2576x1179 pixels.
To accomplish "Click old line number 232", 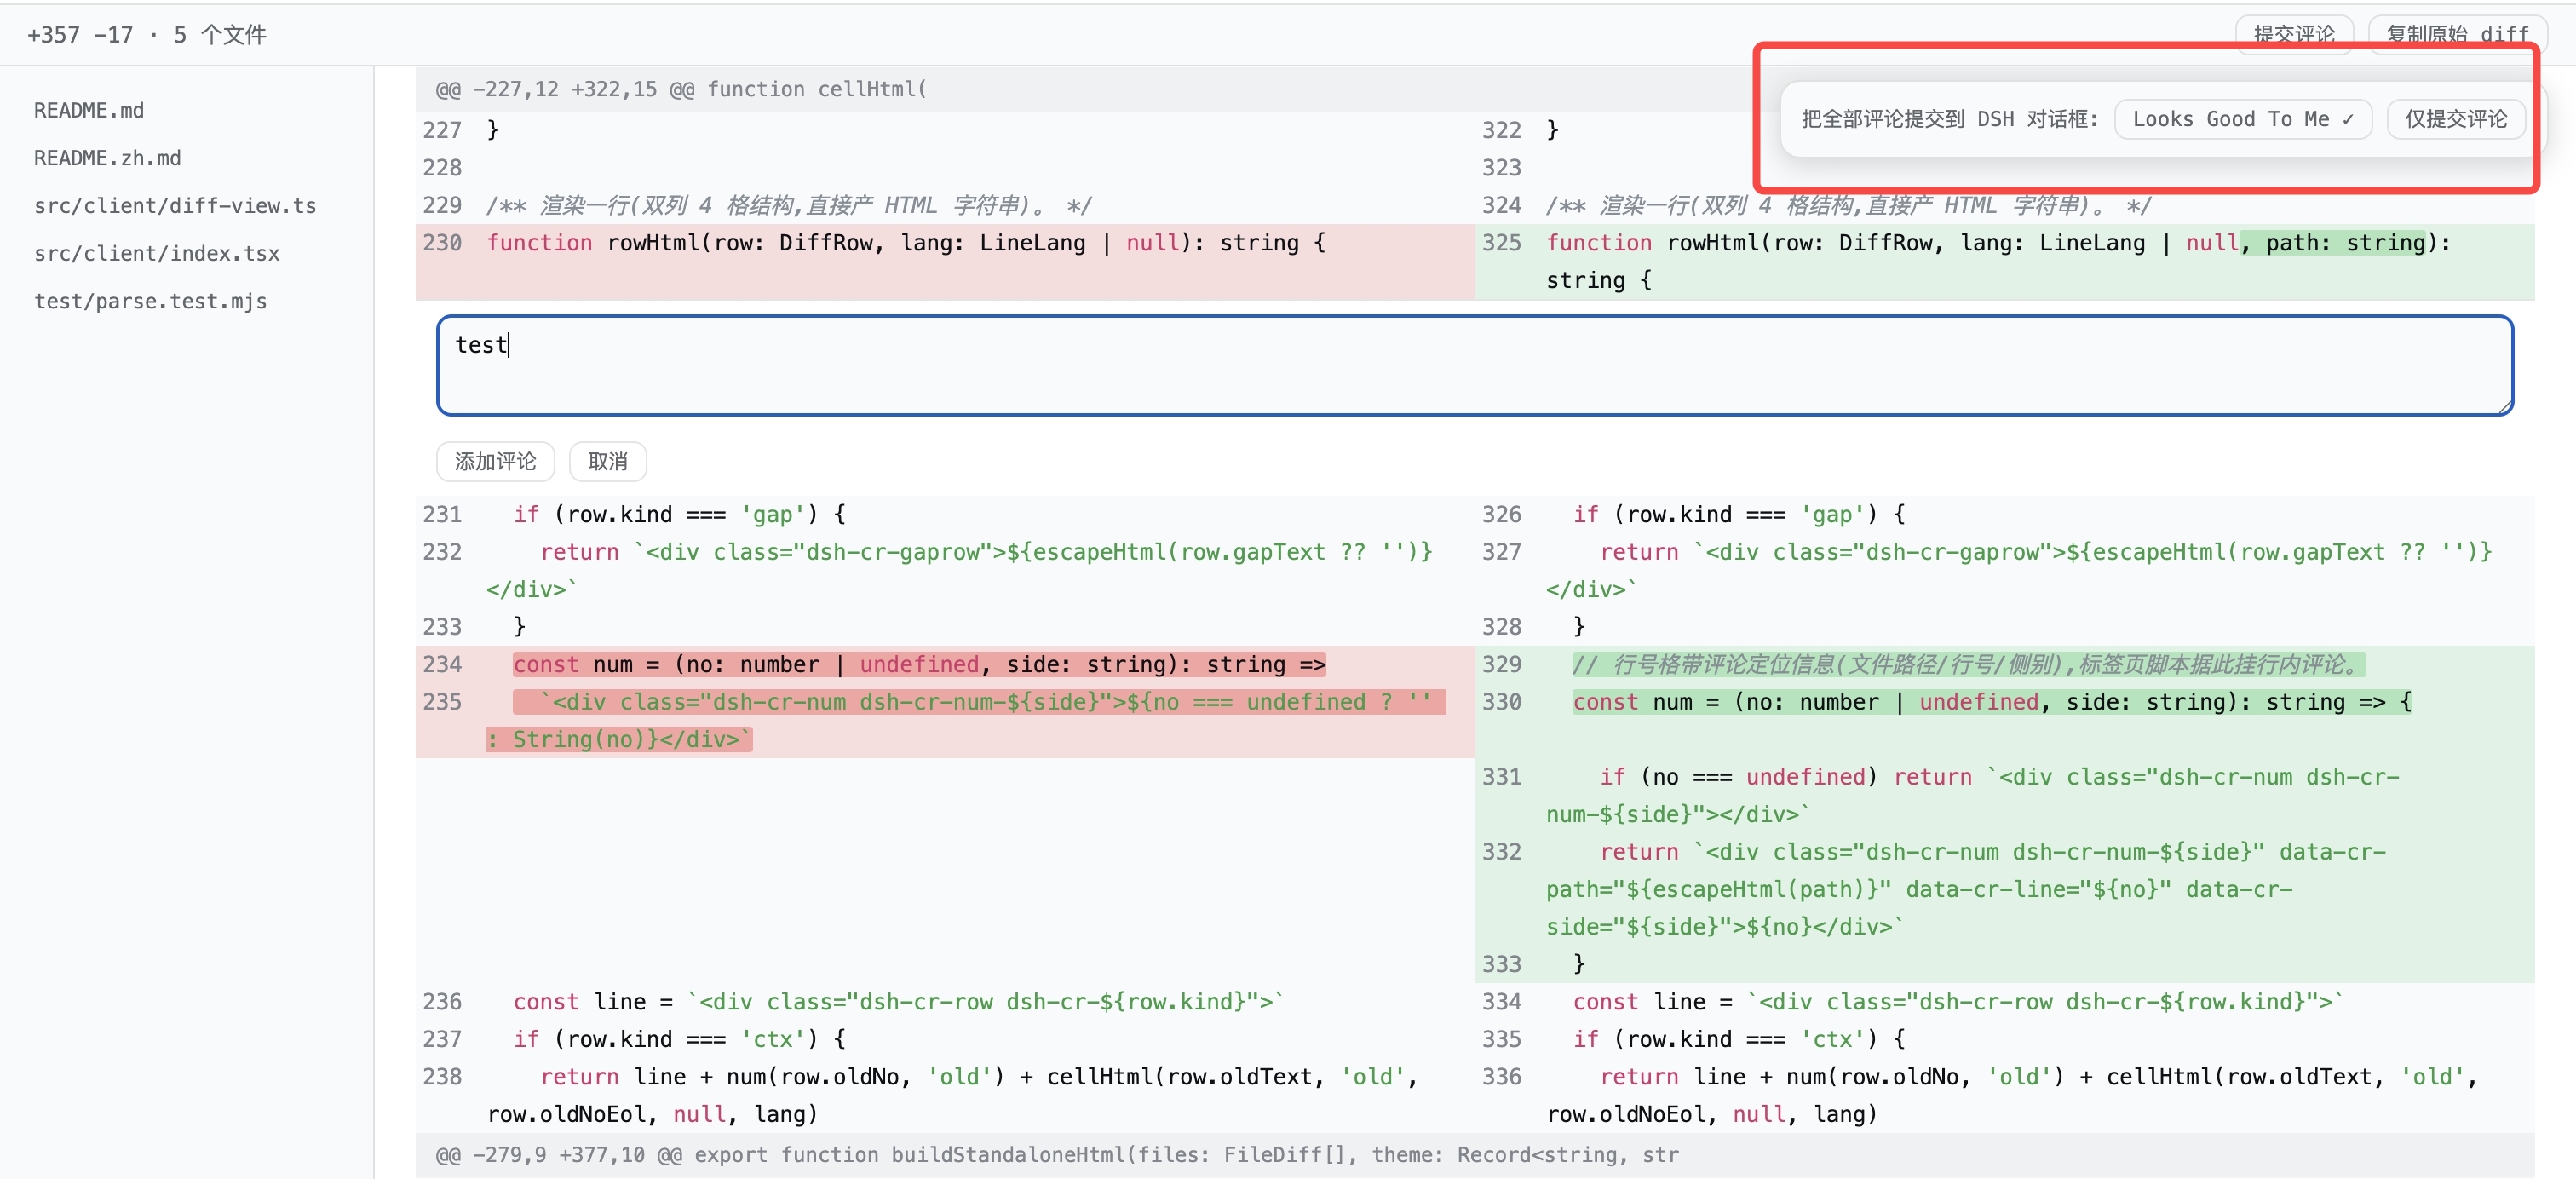I will [x=442, y=552].
